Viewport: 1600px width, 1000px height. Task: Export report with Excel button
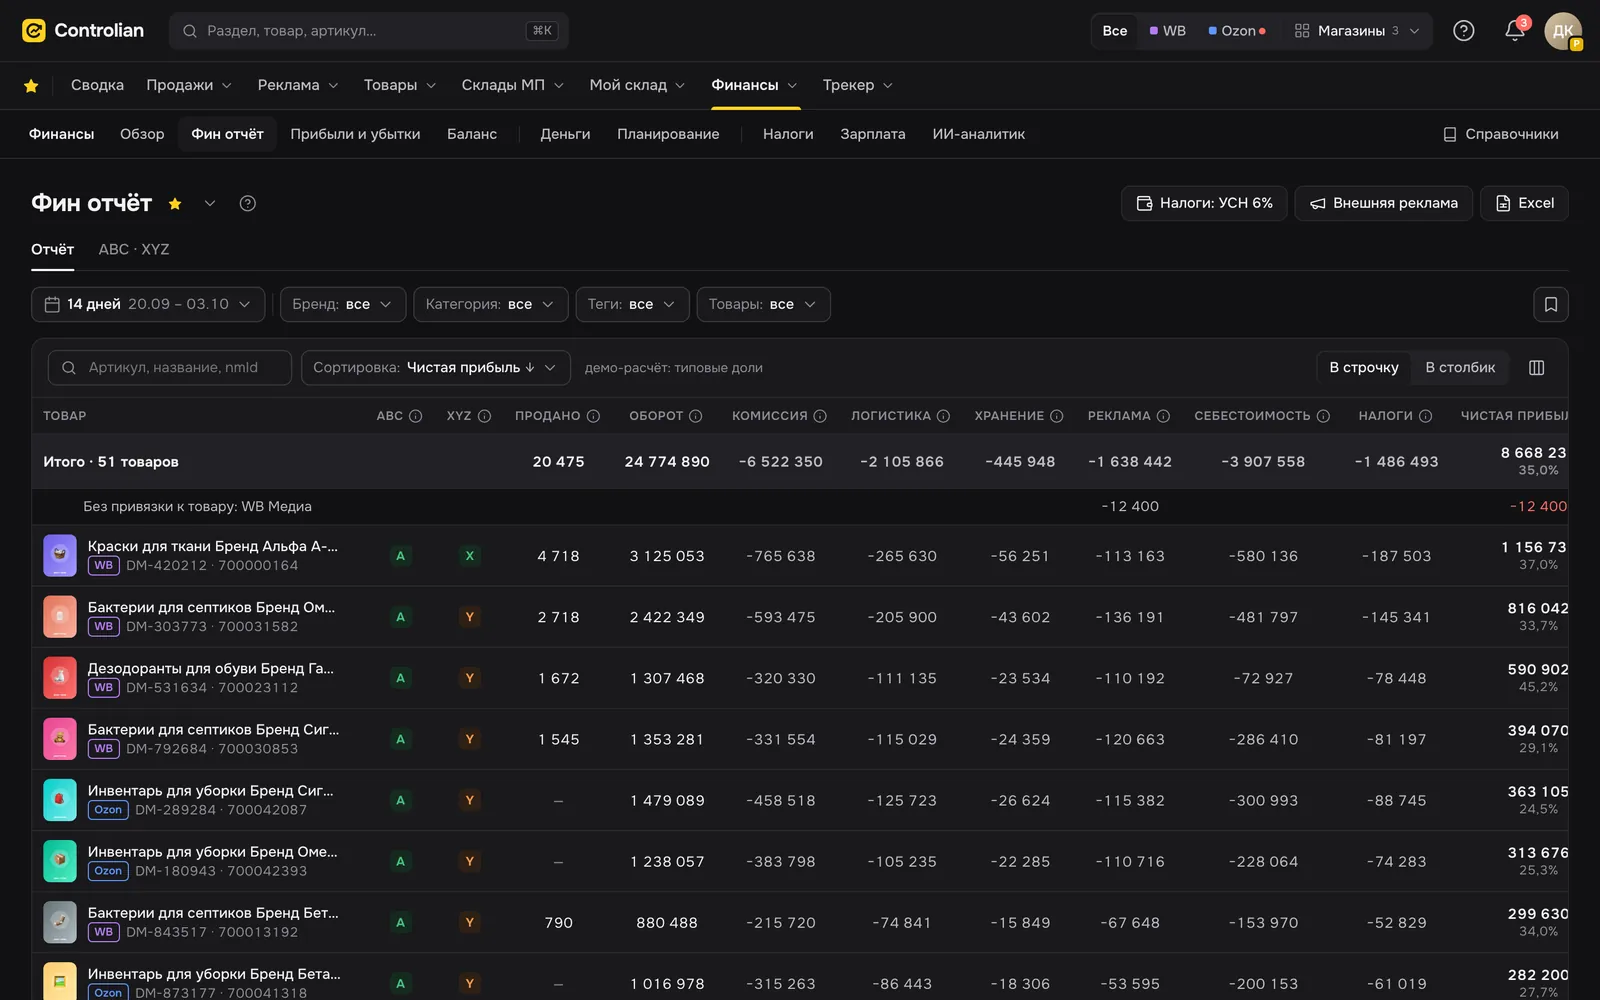point(1525,204)
